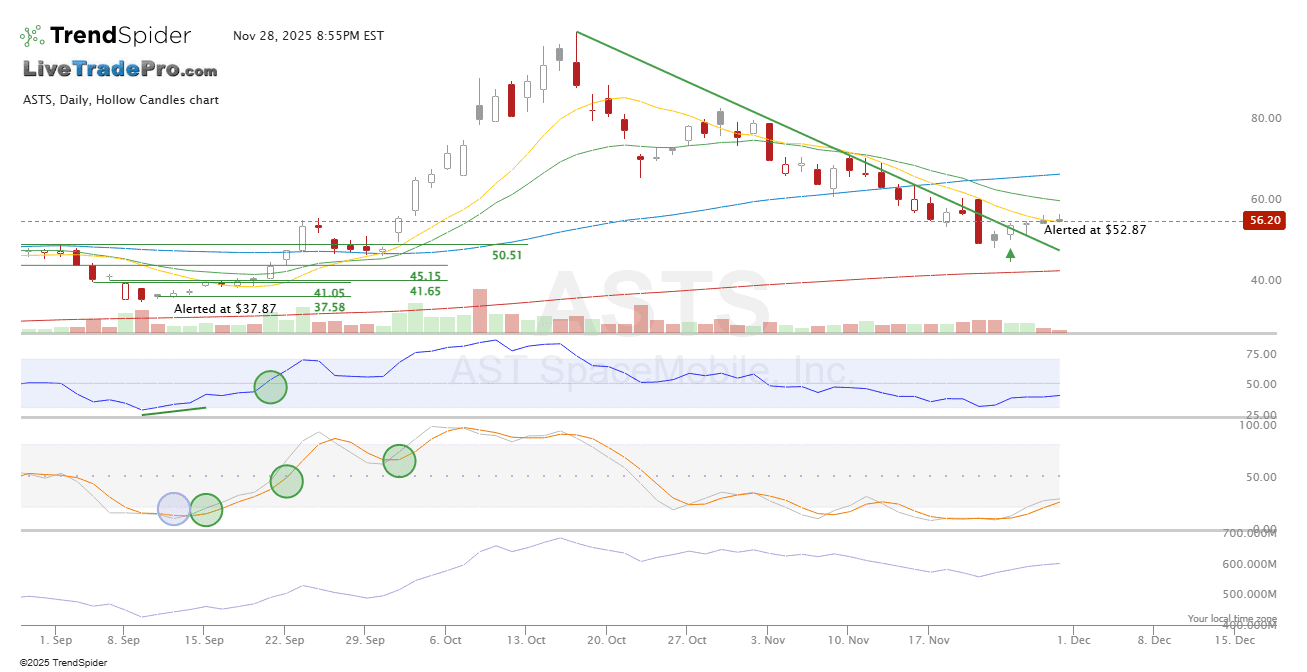The height and width of the screenshot is (672, 1307).
Task: Select the 45.15 support level label
Action: click(425, 276)
